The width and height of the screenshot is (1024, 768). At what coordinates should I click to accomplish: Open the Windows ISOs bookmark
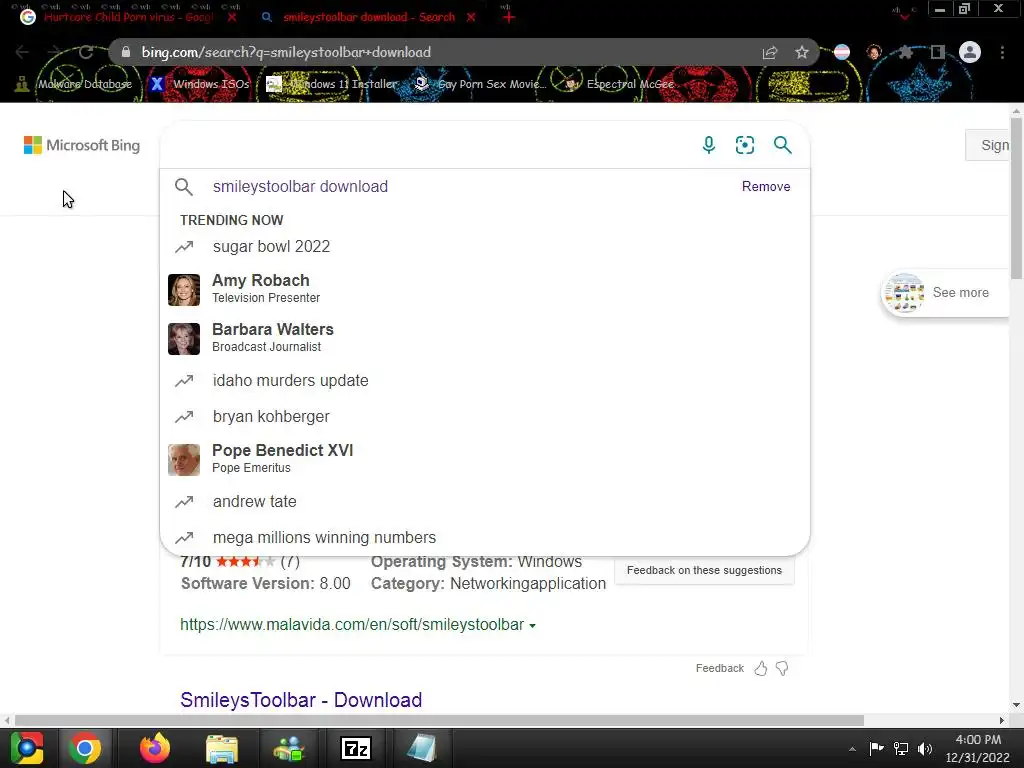point(200,84)
